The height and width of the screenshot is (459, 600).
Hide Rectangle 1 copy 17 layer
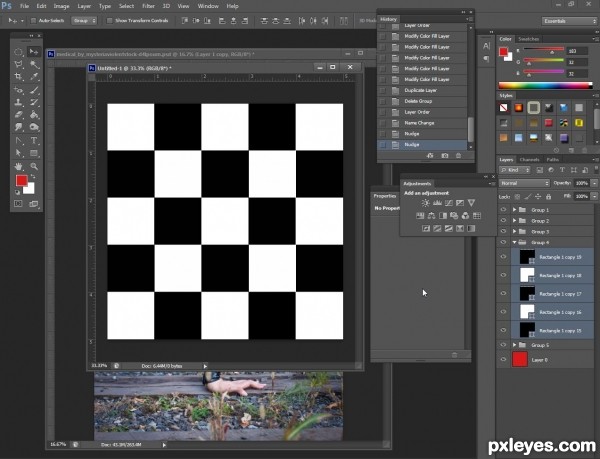pyautogui.click(x=503, y=293)
